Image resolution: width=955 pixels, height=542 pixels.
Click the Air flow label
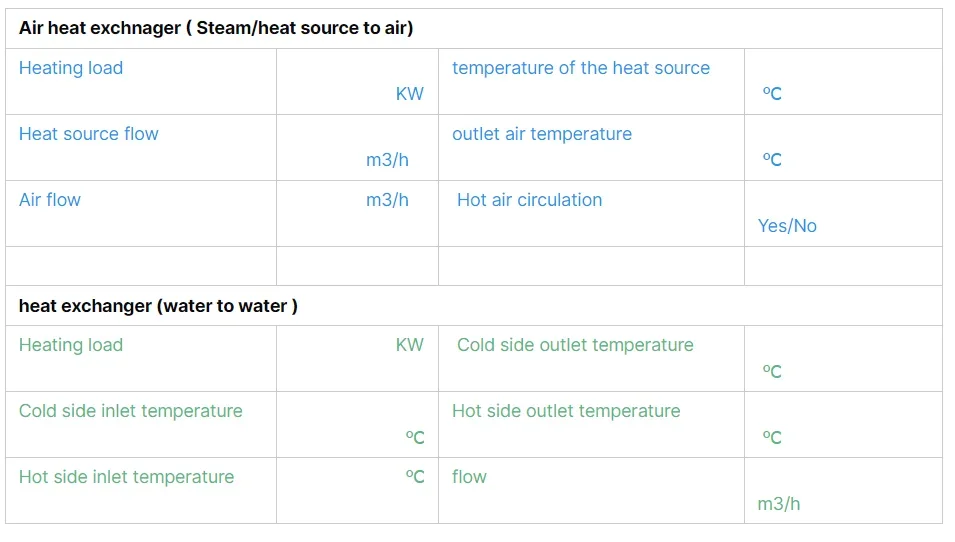point(50,200)
